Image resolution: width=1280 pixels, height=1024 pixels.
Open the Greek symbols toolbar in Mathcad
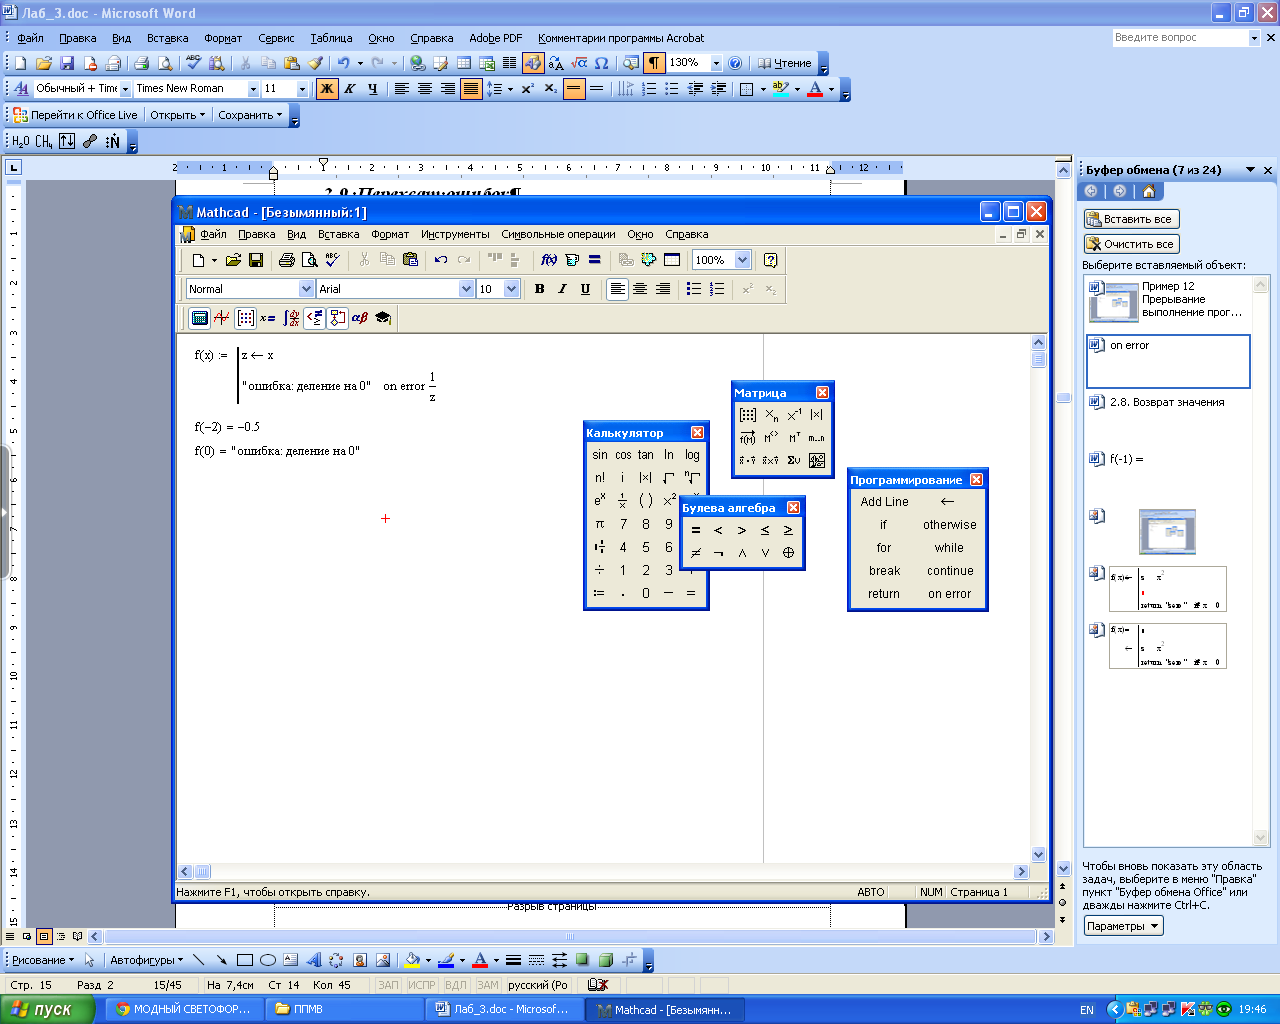[x=360, y=318]
